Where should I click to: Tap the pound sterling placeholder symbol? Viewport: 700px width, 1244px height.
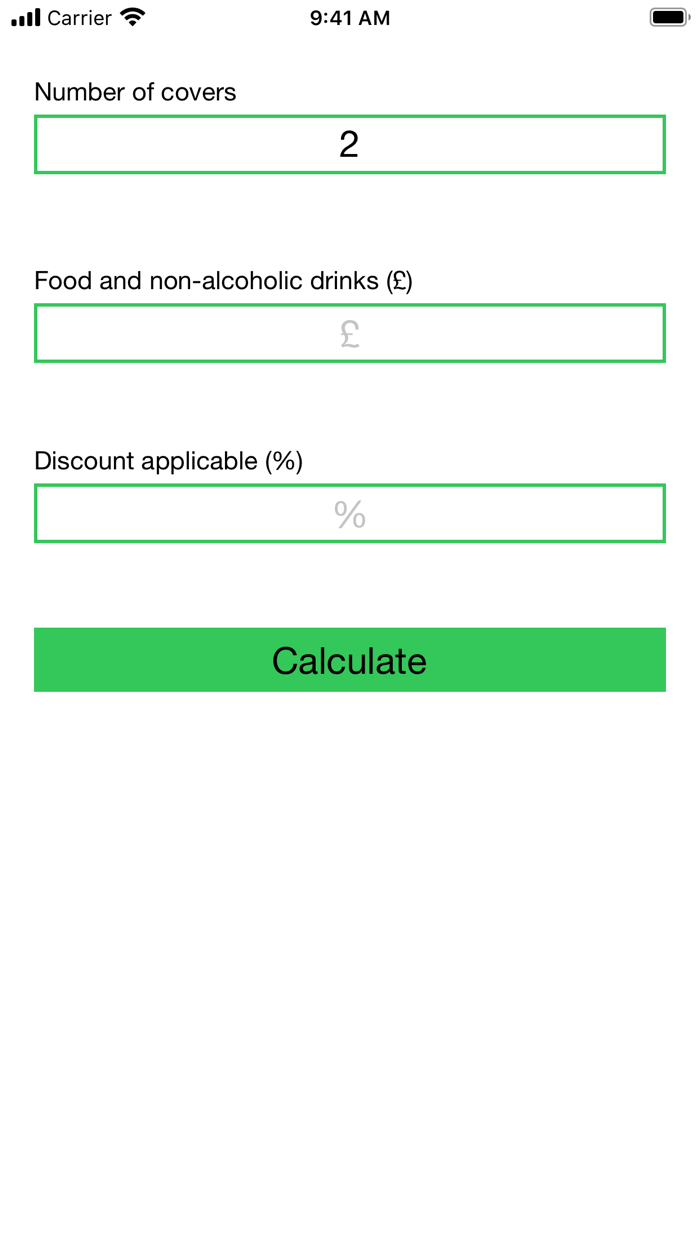click(x=349, y=334)
